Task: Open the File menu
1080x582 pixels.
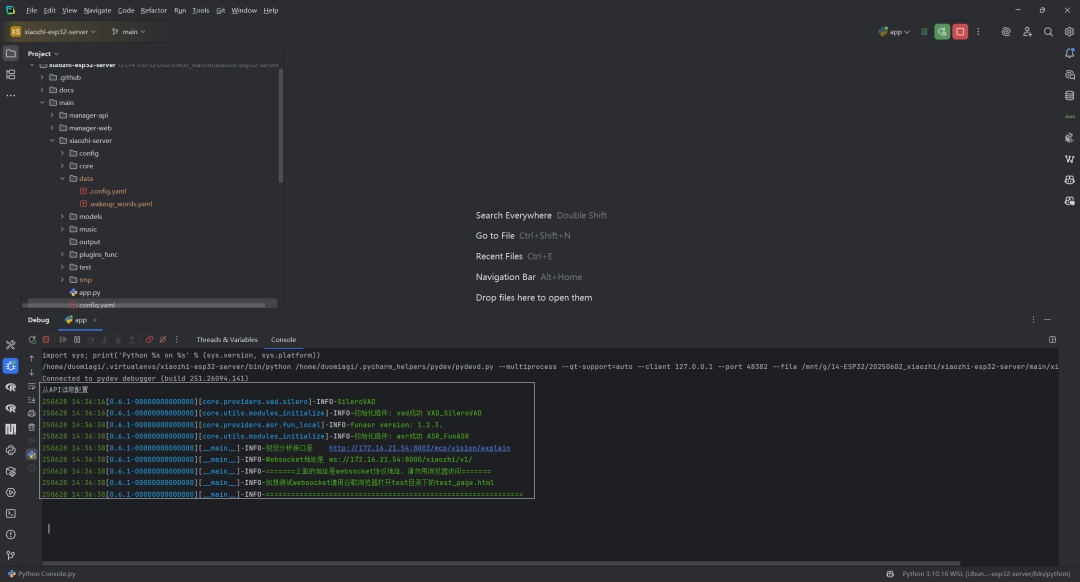Action: (x=32, y=10)
